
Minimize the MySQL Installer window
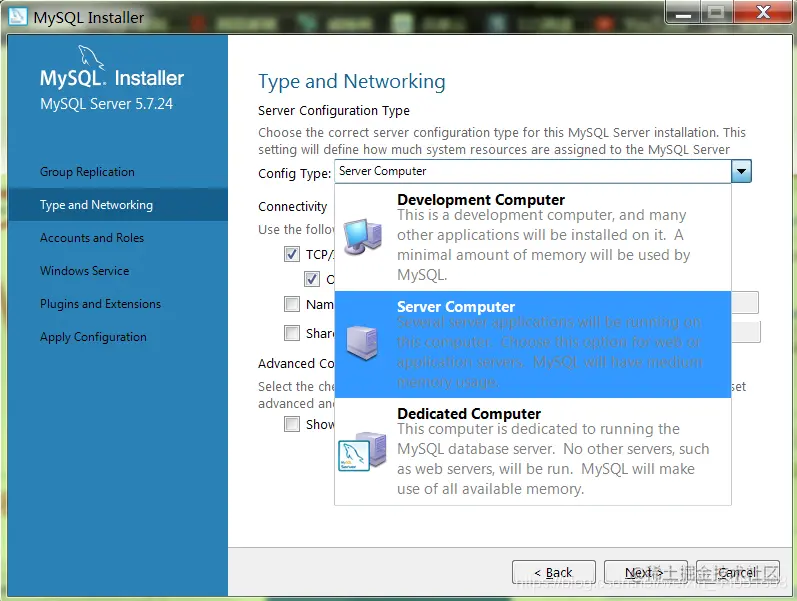click(683, 12)
